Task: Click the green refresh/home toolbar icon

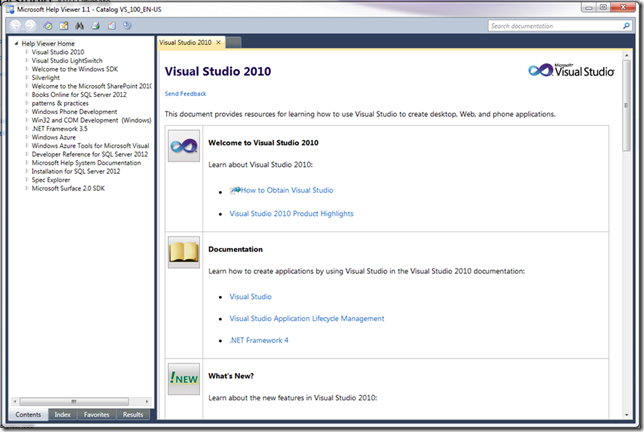Action: point(48,26)
